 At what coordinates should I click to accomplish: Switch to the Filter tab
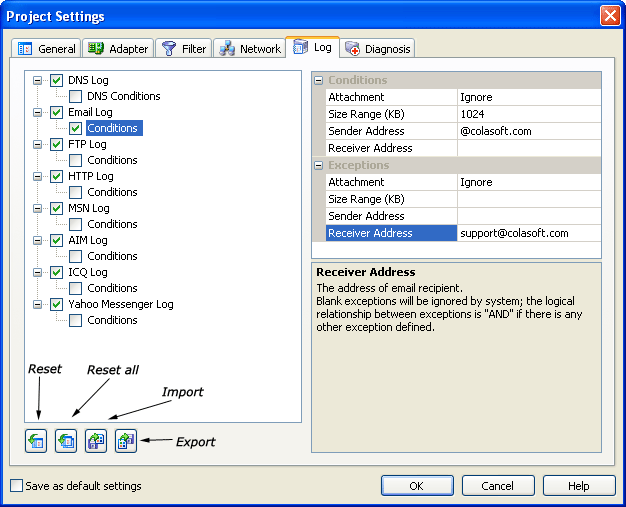pos(183,48)
